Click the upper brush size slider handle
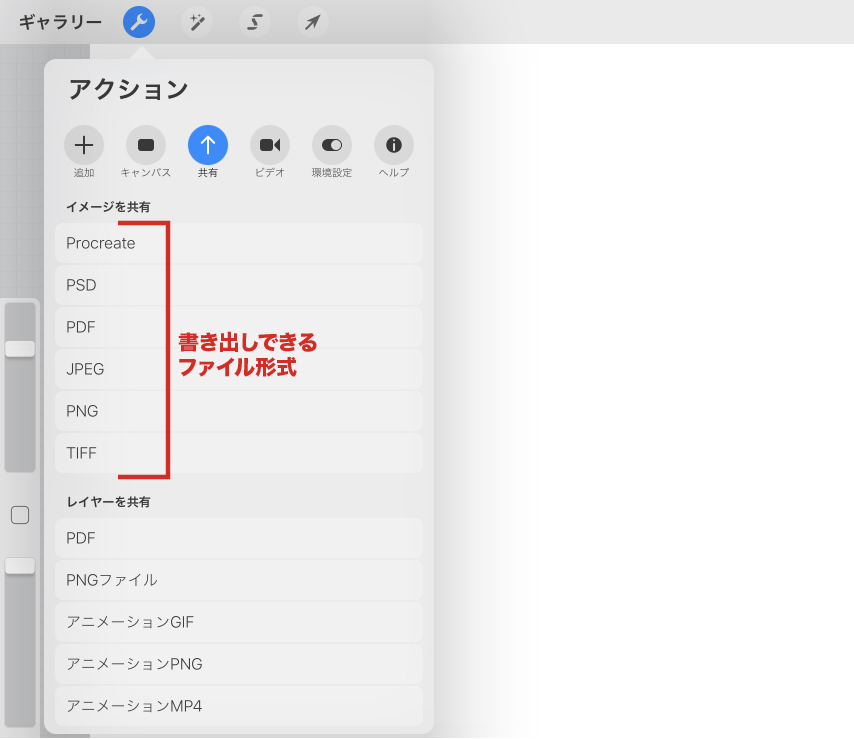 20,349
